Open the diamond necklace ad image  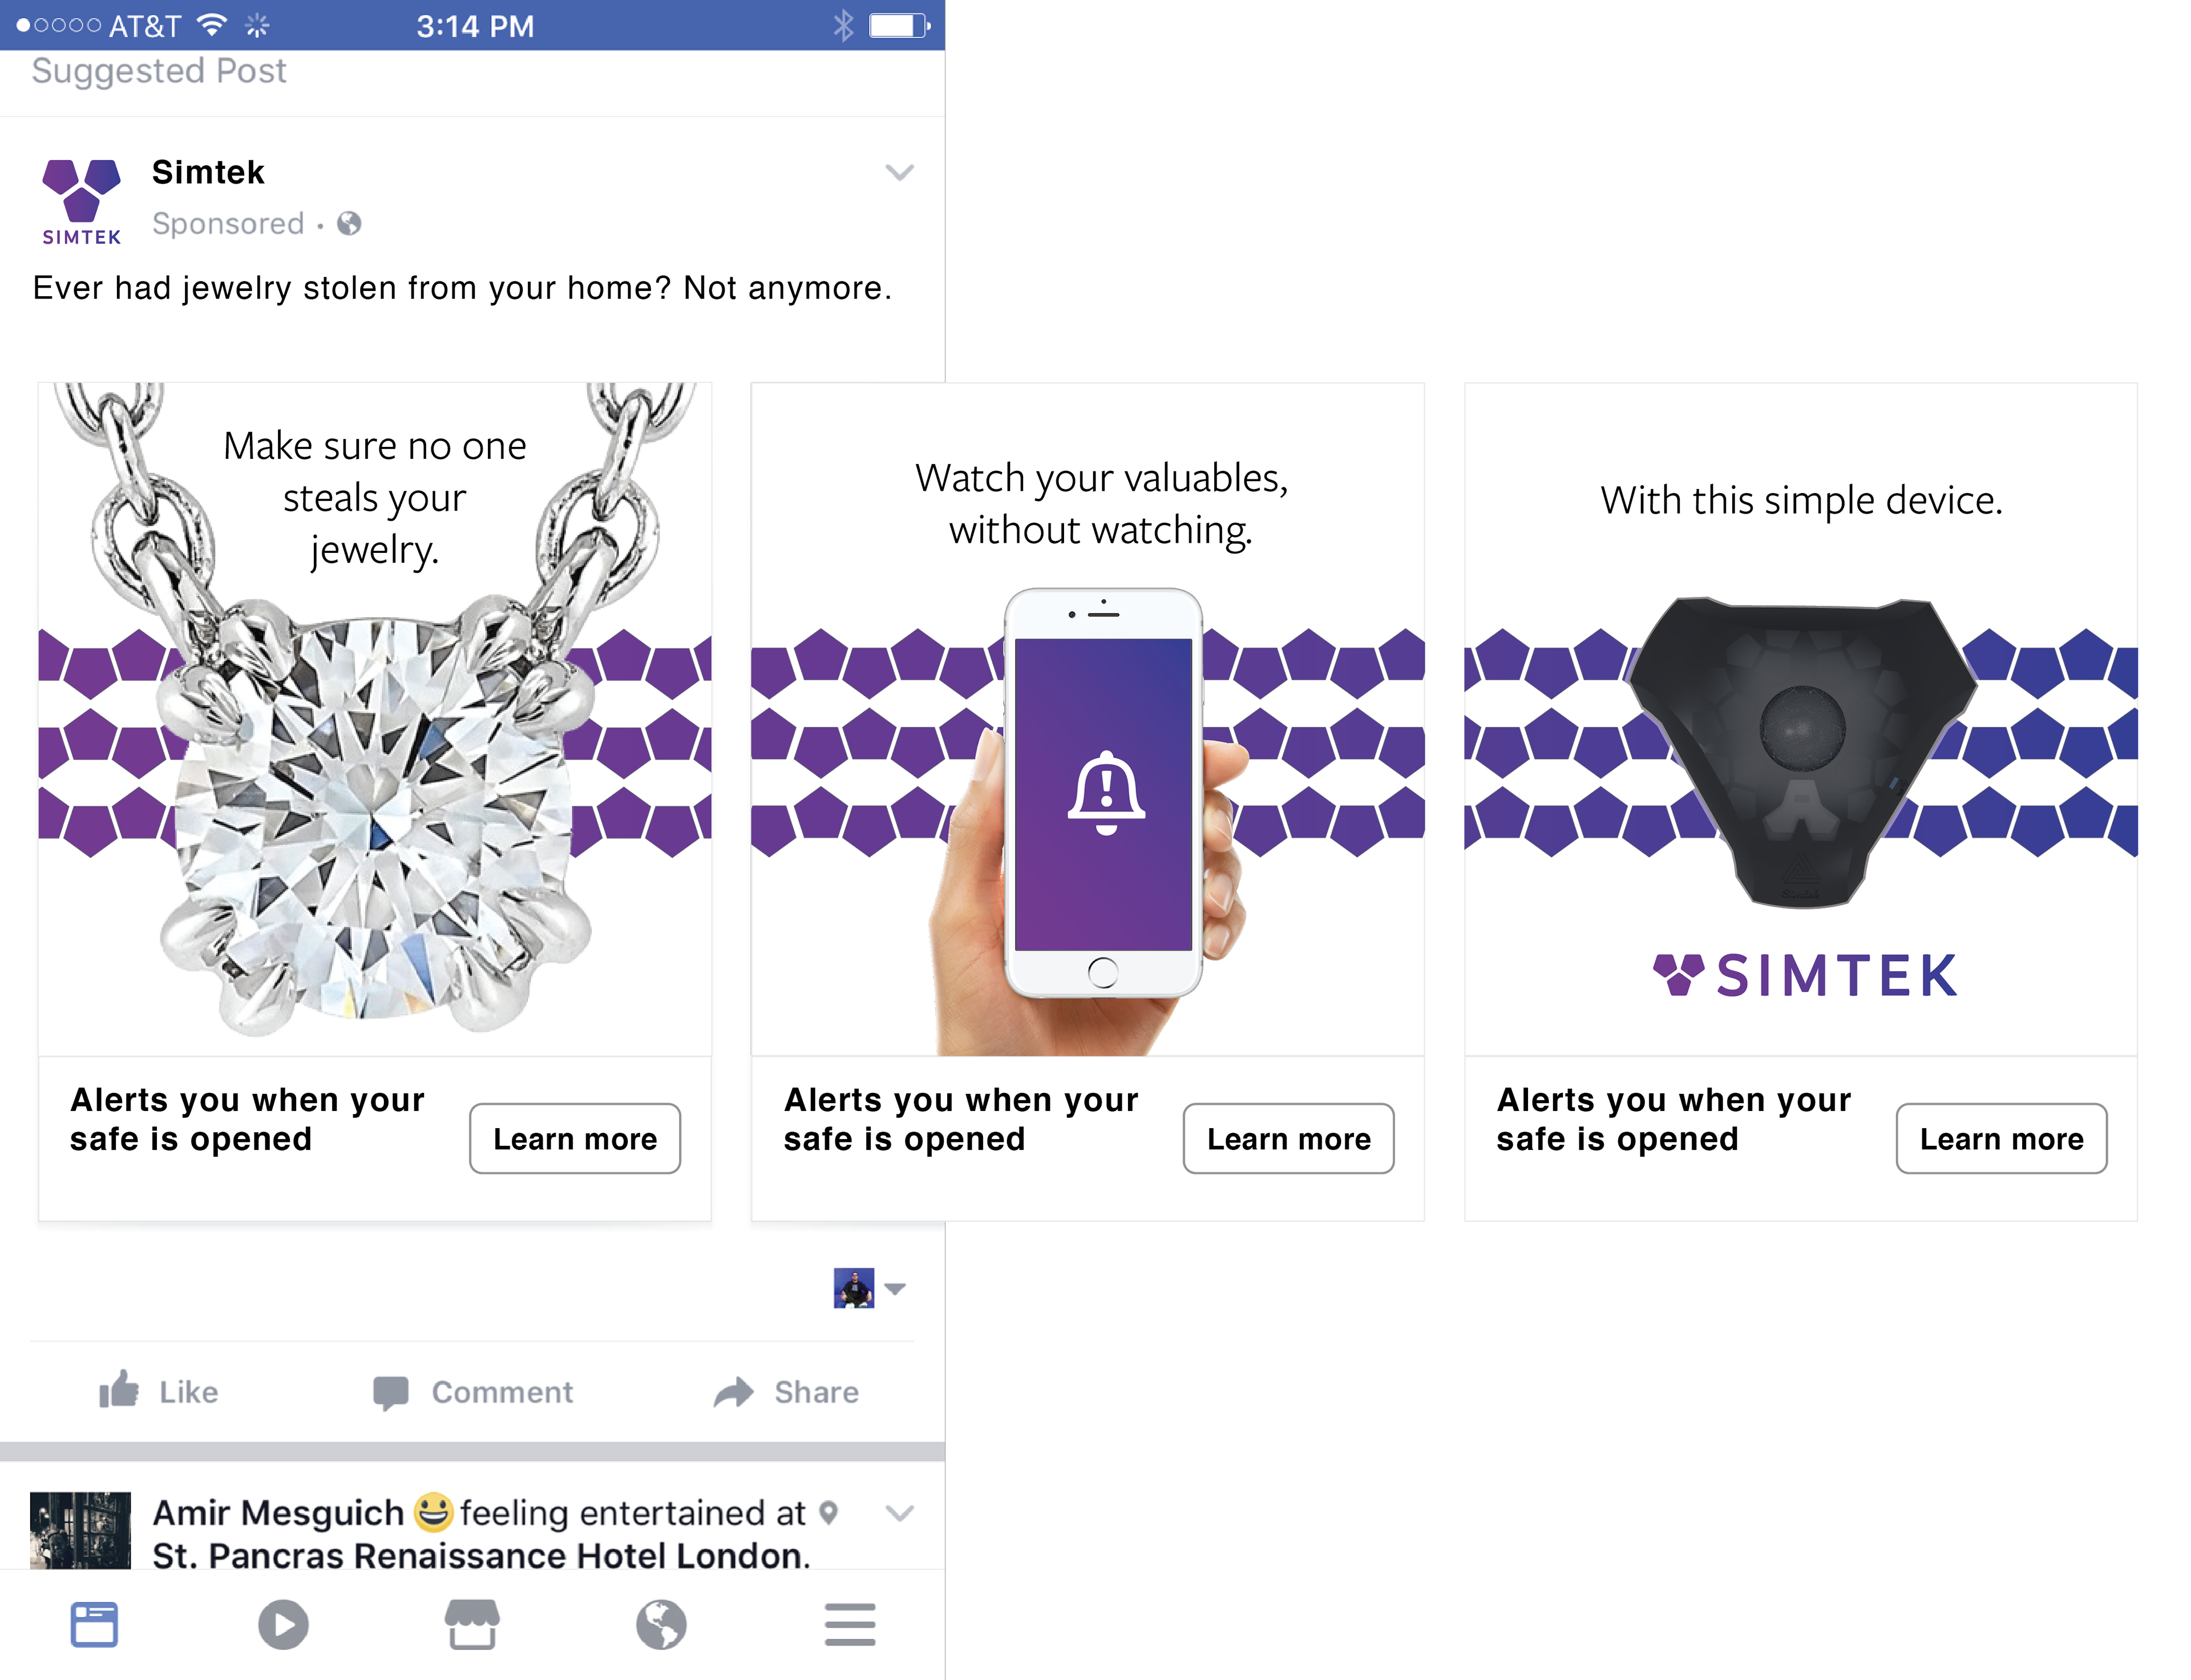click(x=375, y=718)
